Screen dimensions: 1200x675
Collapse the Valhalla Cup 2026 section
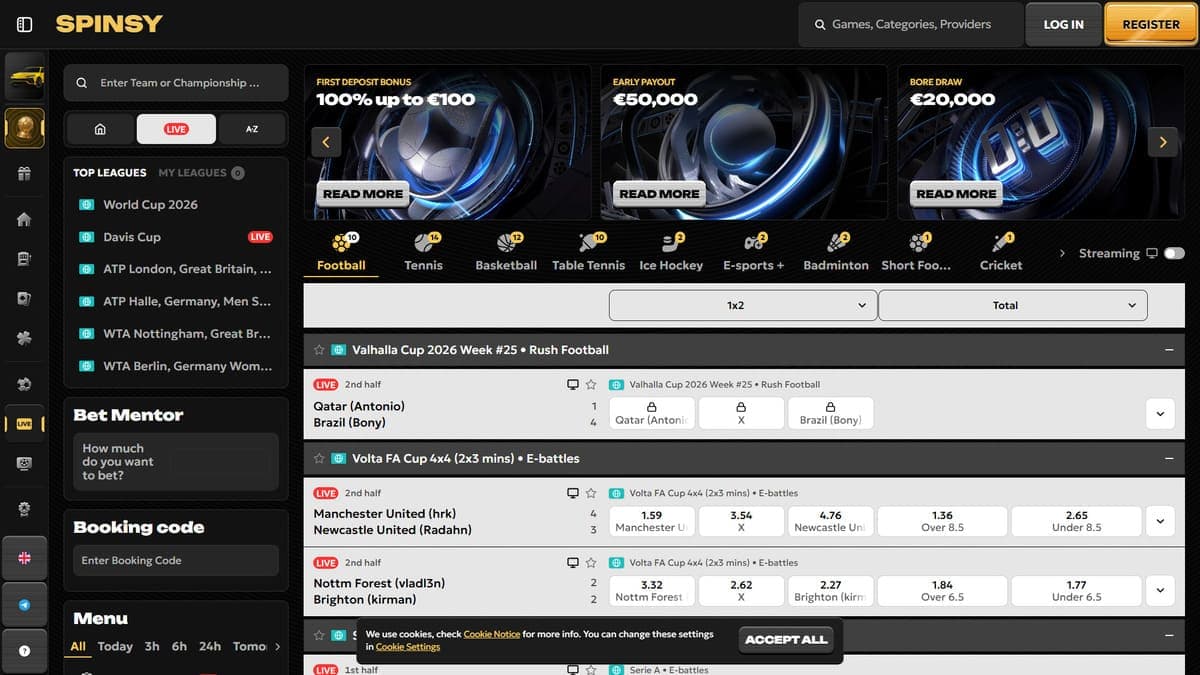click(x=1169, y=350)
